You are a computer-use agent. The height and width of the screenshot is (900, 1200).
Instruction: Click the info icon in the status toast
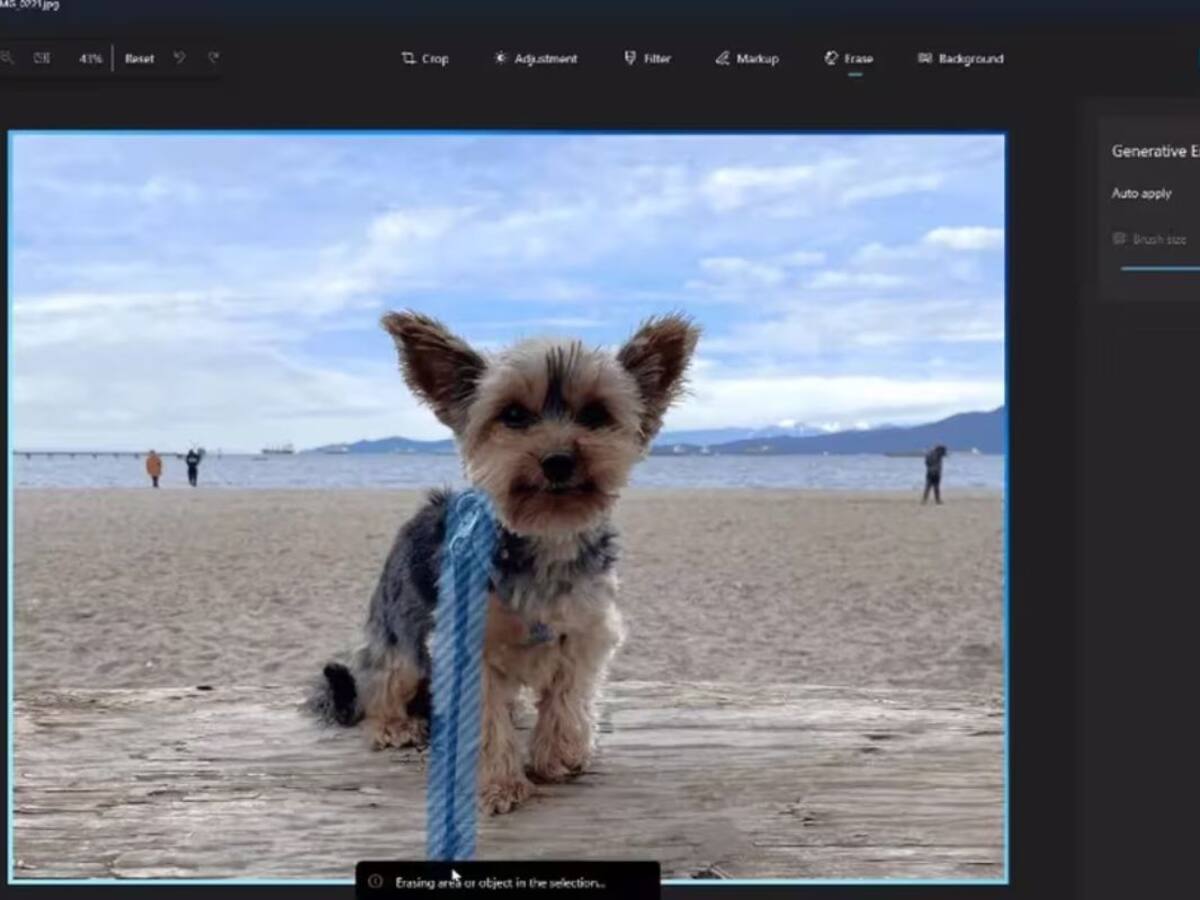375,883
